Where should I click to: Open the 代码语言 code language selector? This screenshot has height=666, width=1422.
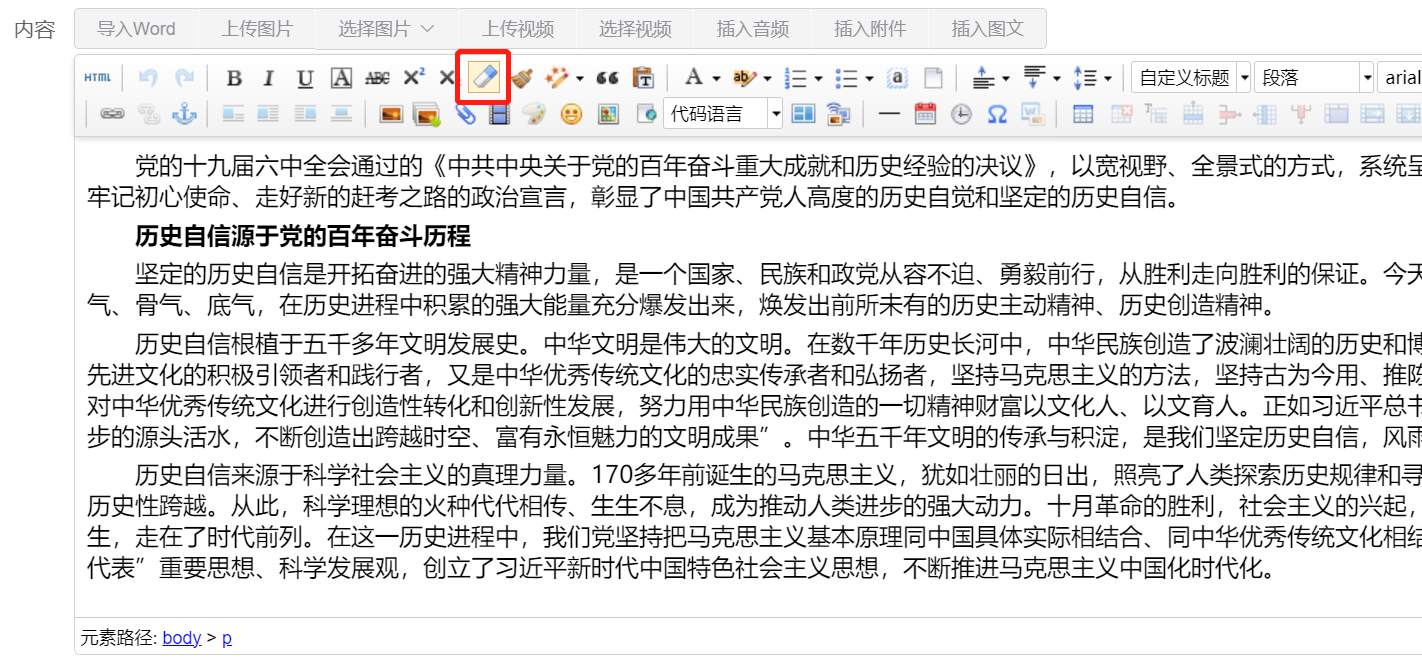click(722, 113)
